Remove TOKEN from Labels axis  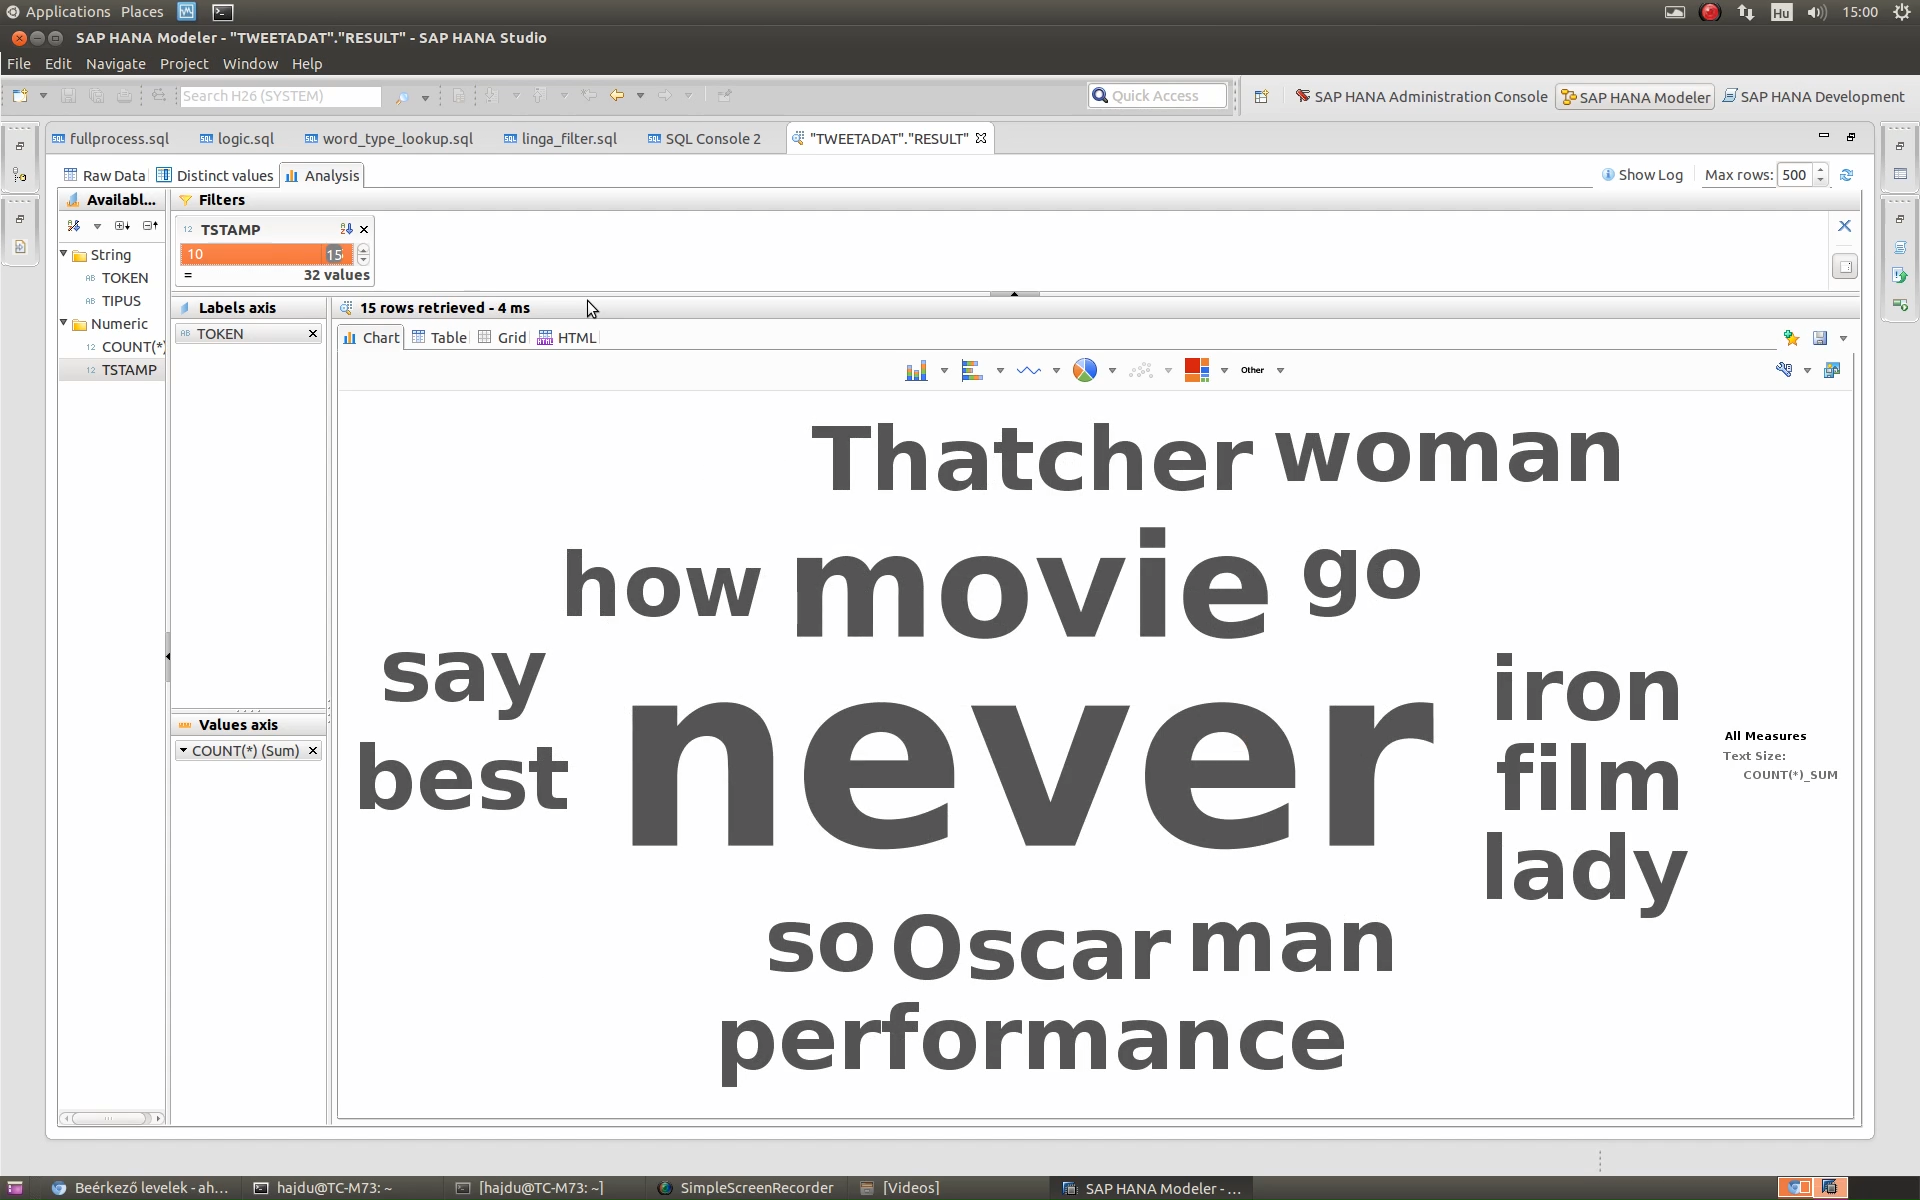313,334
